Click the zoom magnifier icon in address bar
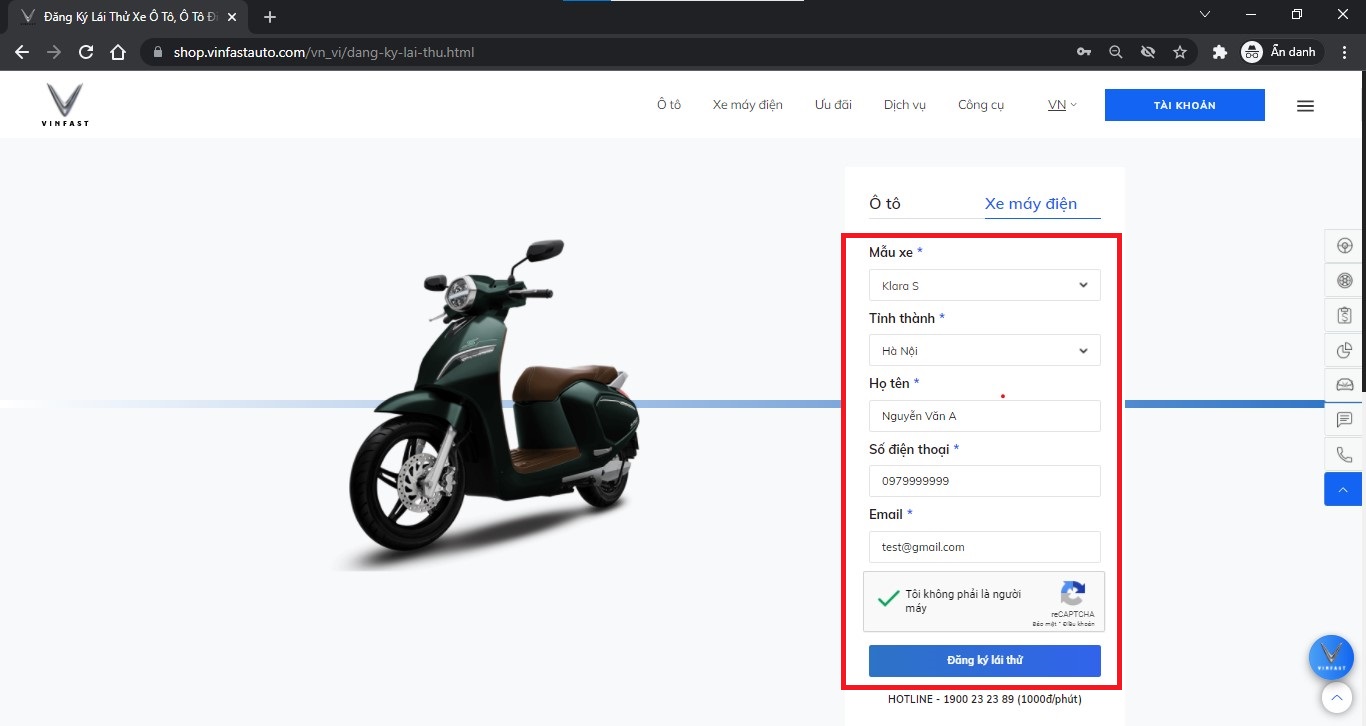The height and width of the screenshot is (726, 1366). tap(1116, 52)
